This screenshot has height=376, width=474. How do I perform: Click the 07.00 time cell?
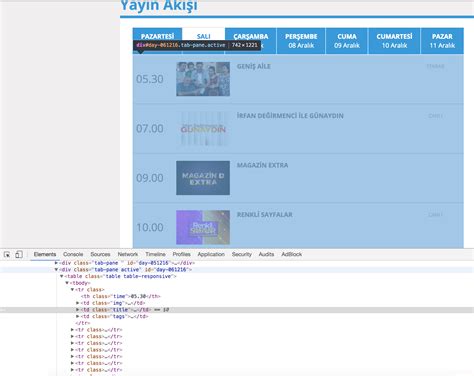click(x=150, y=128)
